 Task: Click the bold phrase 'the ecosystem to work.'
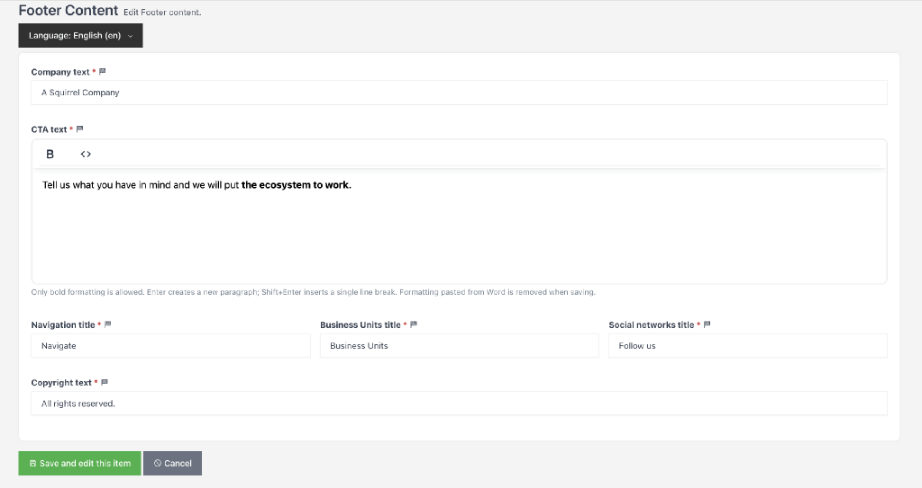[296, 185]
